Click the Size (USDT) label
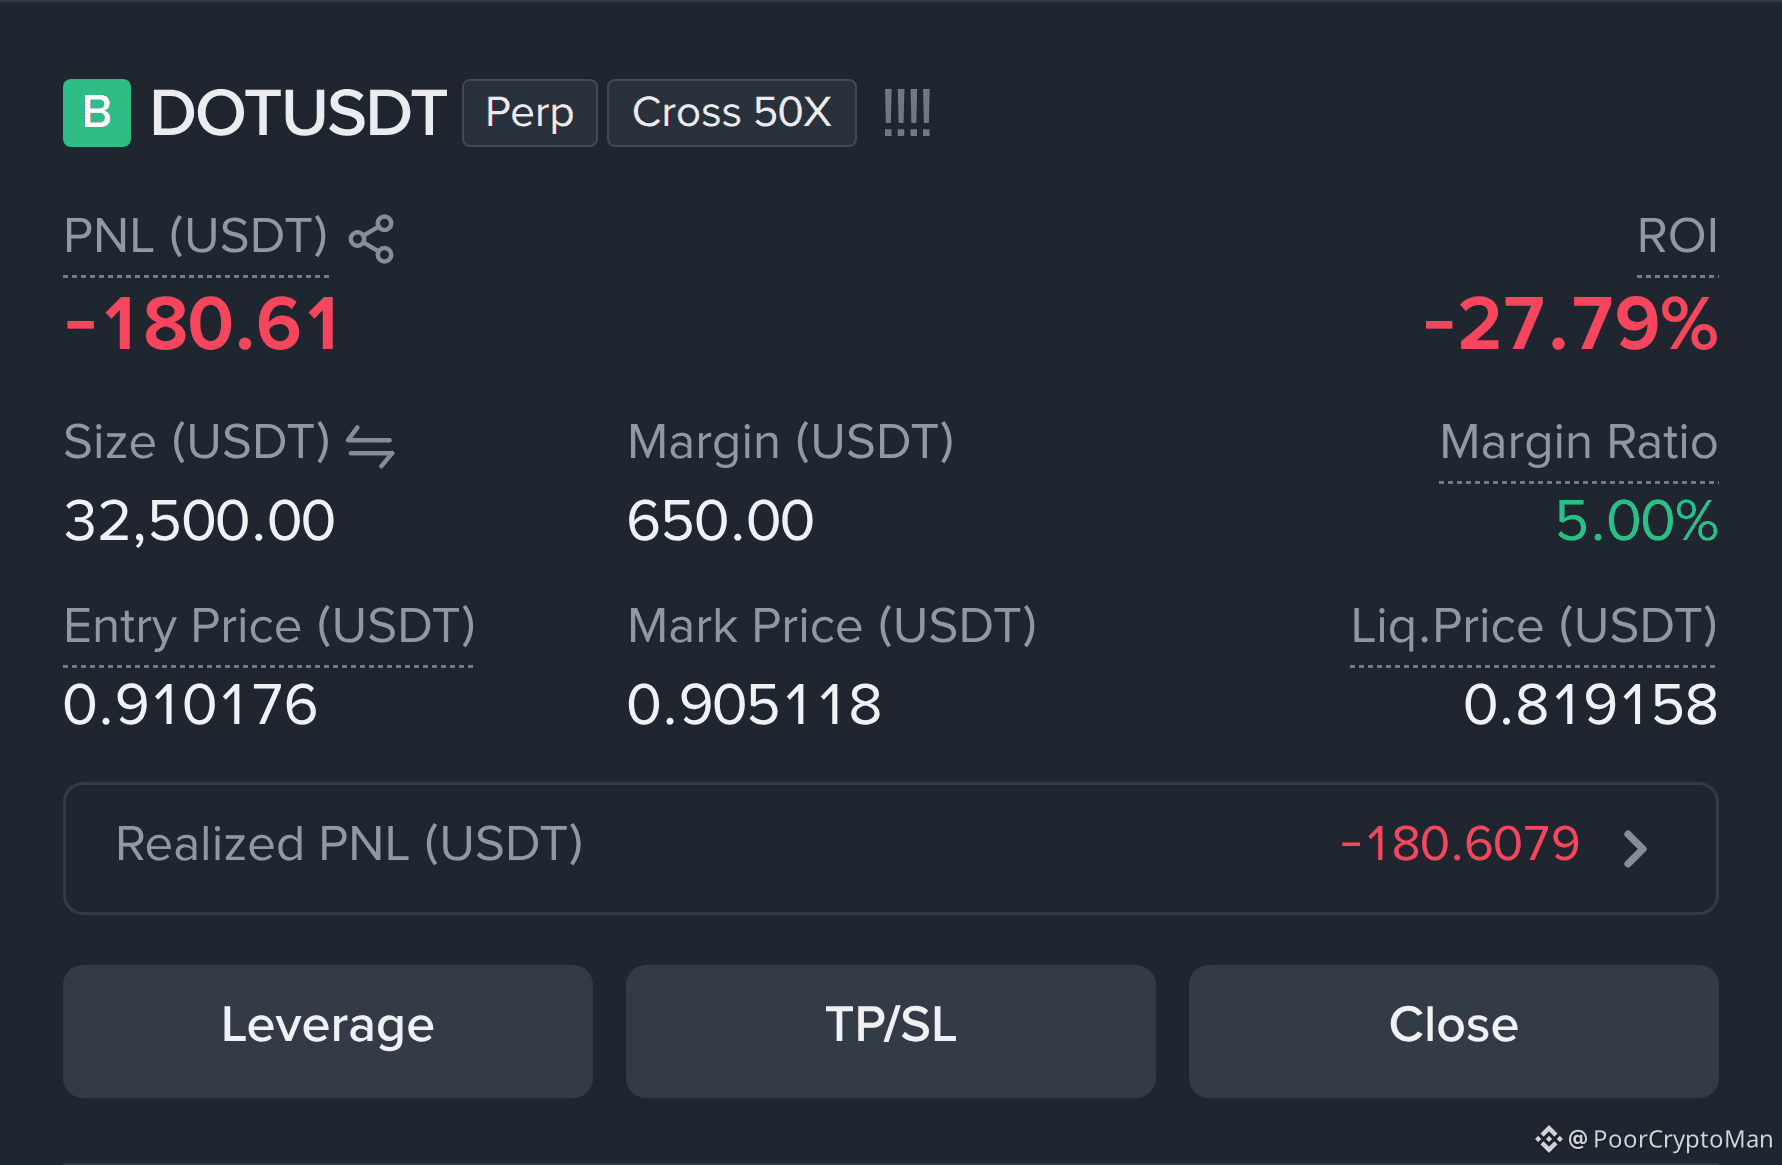This screenshot has width=1782, height=1165. click(196, 443)
